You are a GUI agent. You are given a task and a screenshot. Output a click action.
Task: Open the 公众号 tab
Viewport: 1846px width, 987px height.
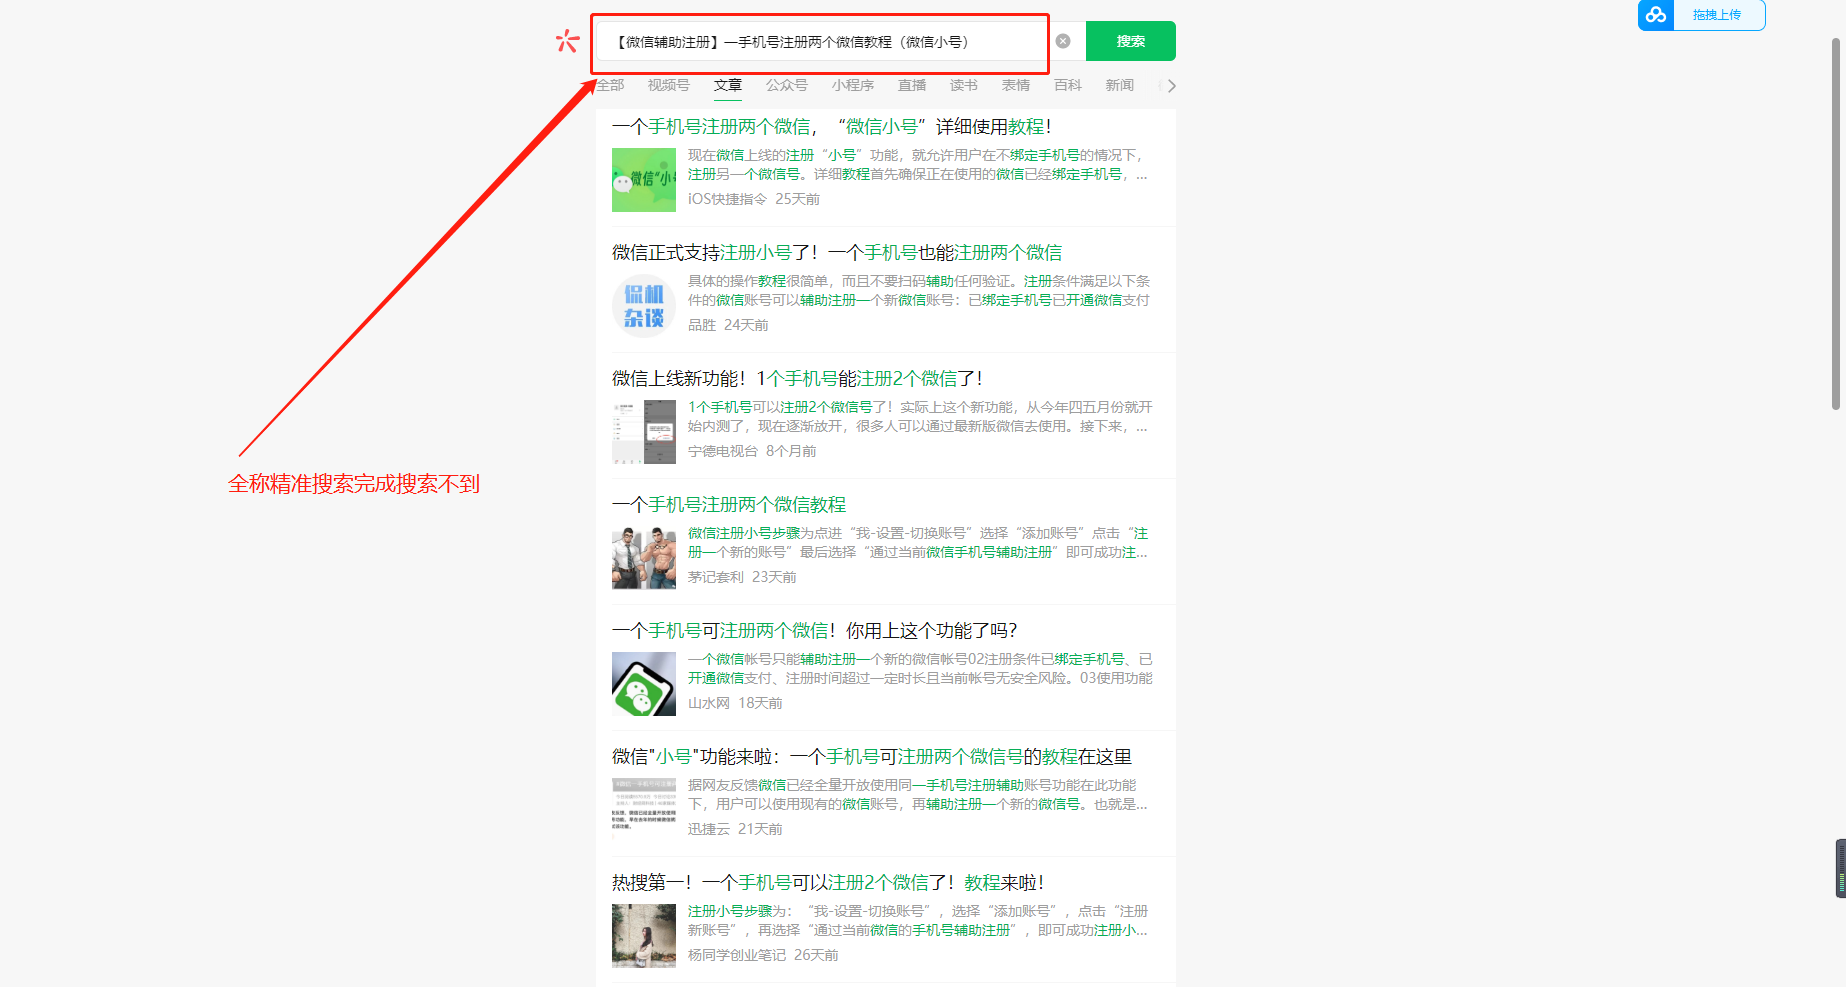(787, 85)
